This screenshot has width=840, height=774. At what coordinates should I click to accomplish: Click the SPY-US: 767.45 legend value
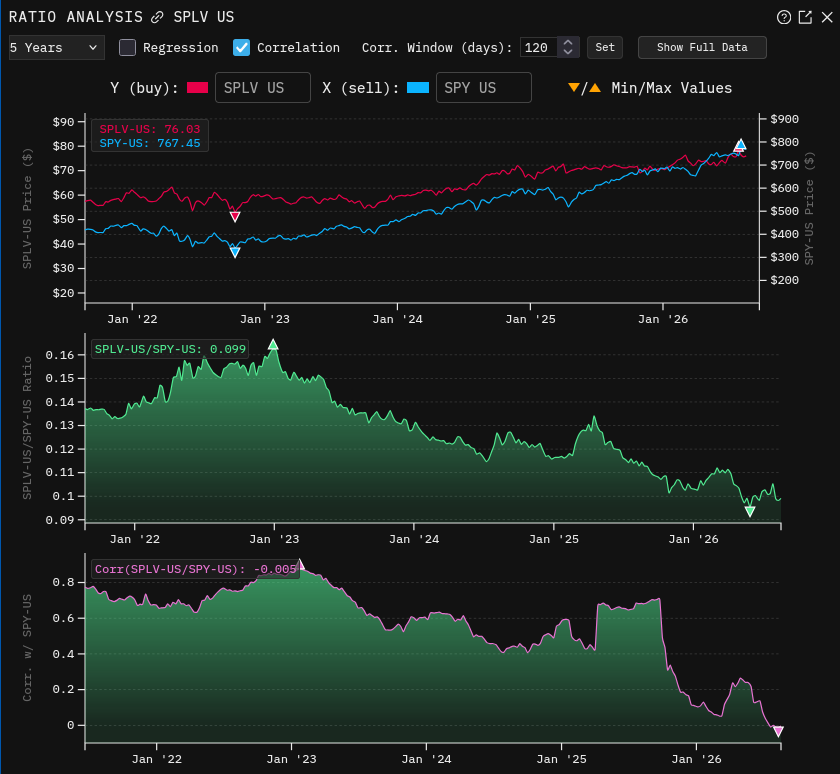click(x=149, y=143)
